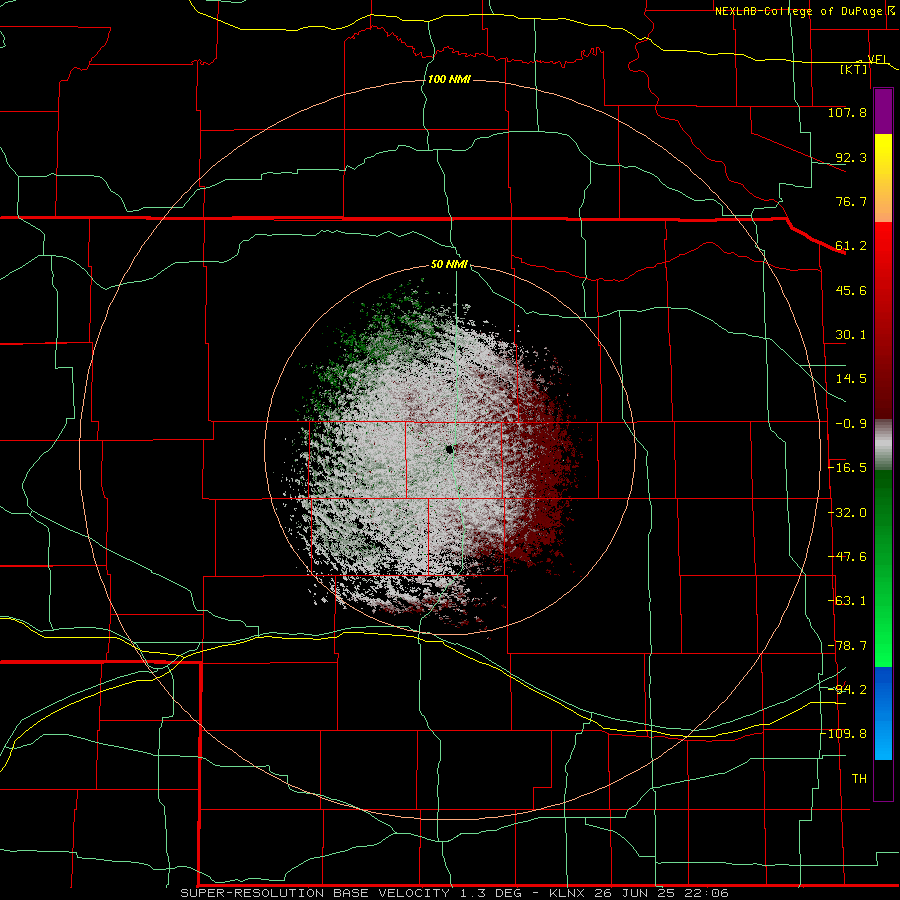Image resolution: width=900 pixels, height=900 pixels.
Task: Click the 50 NMI range ring label
Action: (449, 265)
